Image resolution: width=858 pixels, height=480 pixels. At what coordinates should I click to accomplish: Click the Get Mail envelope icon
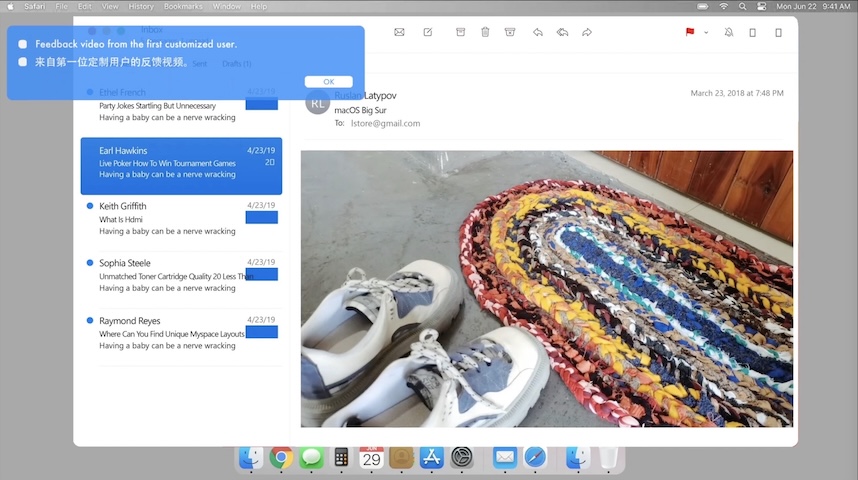pos(399,32)
